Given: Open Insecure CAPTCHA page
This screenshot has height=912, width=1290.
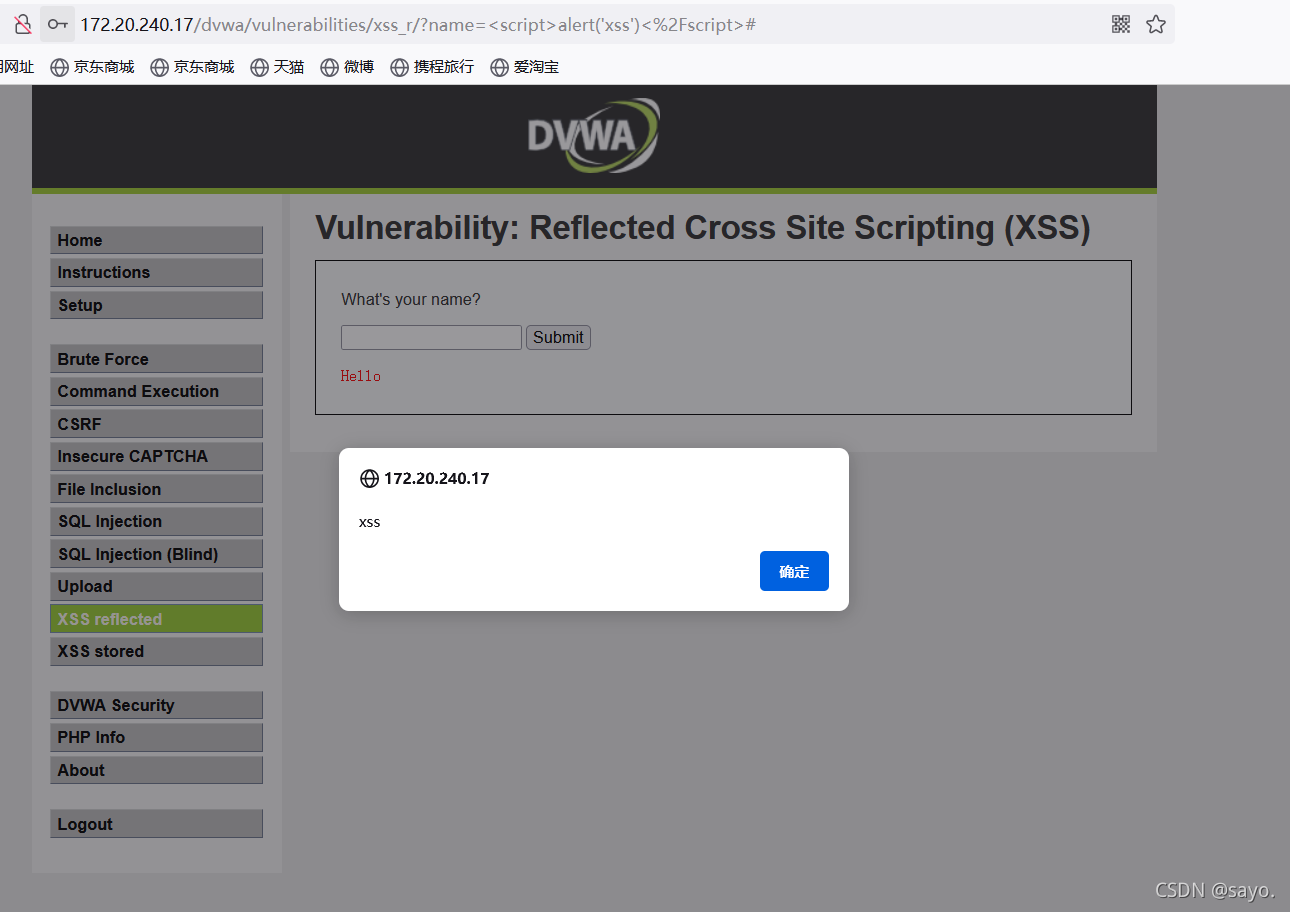Looking at the screenshot, I should pyautogui.click(x=156, y=456).
